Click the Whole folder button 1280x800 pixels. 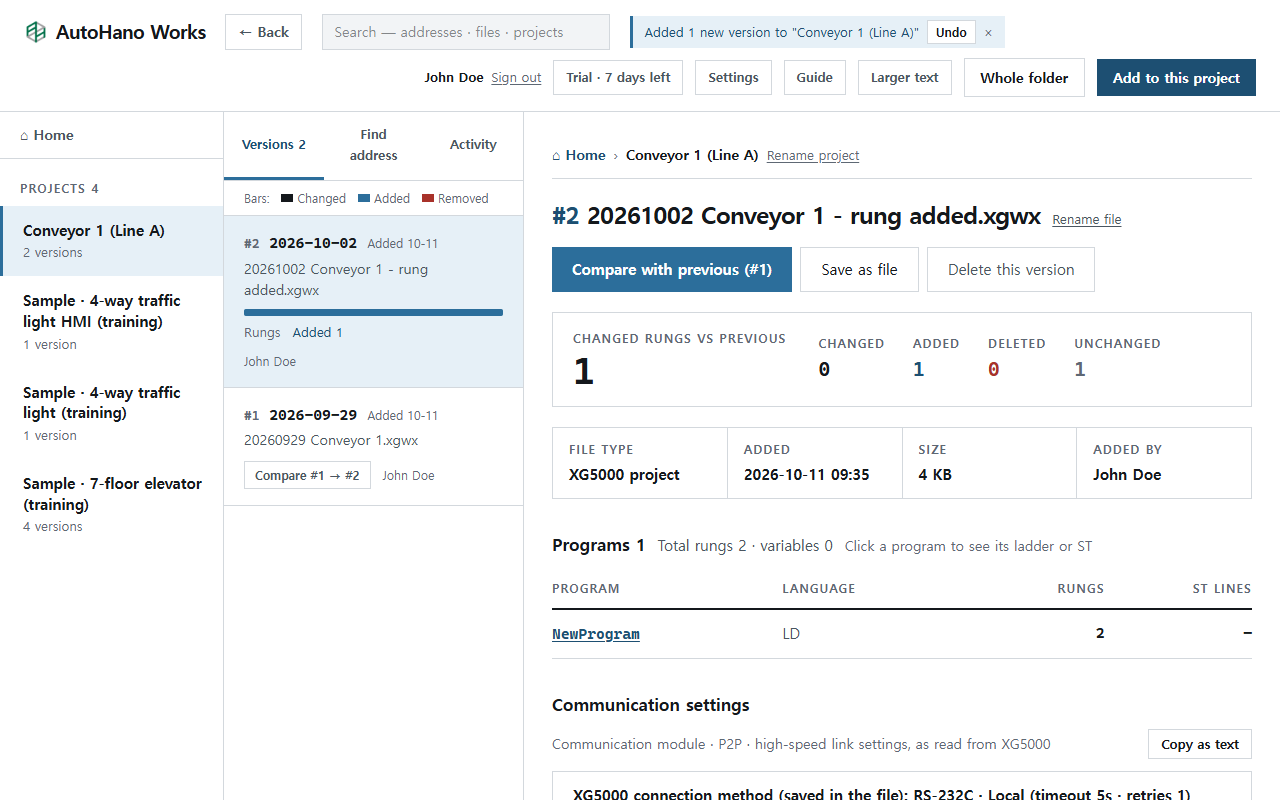pyautogui.click(x=1024, y=78)
